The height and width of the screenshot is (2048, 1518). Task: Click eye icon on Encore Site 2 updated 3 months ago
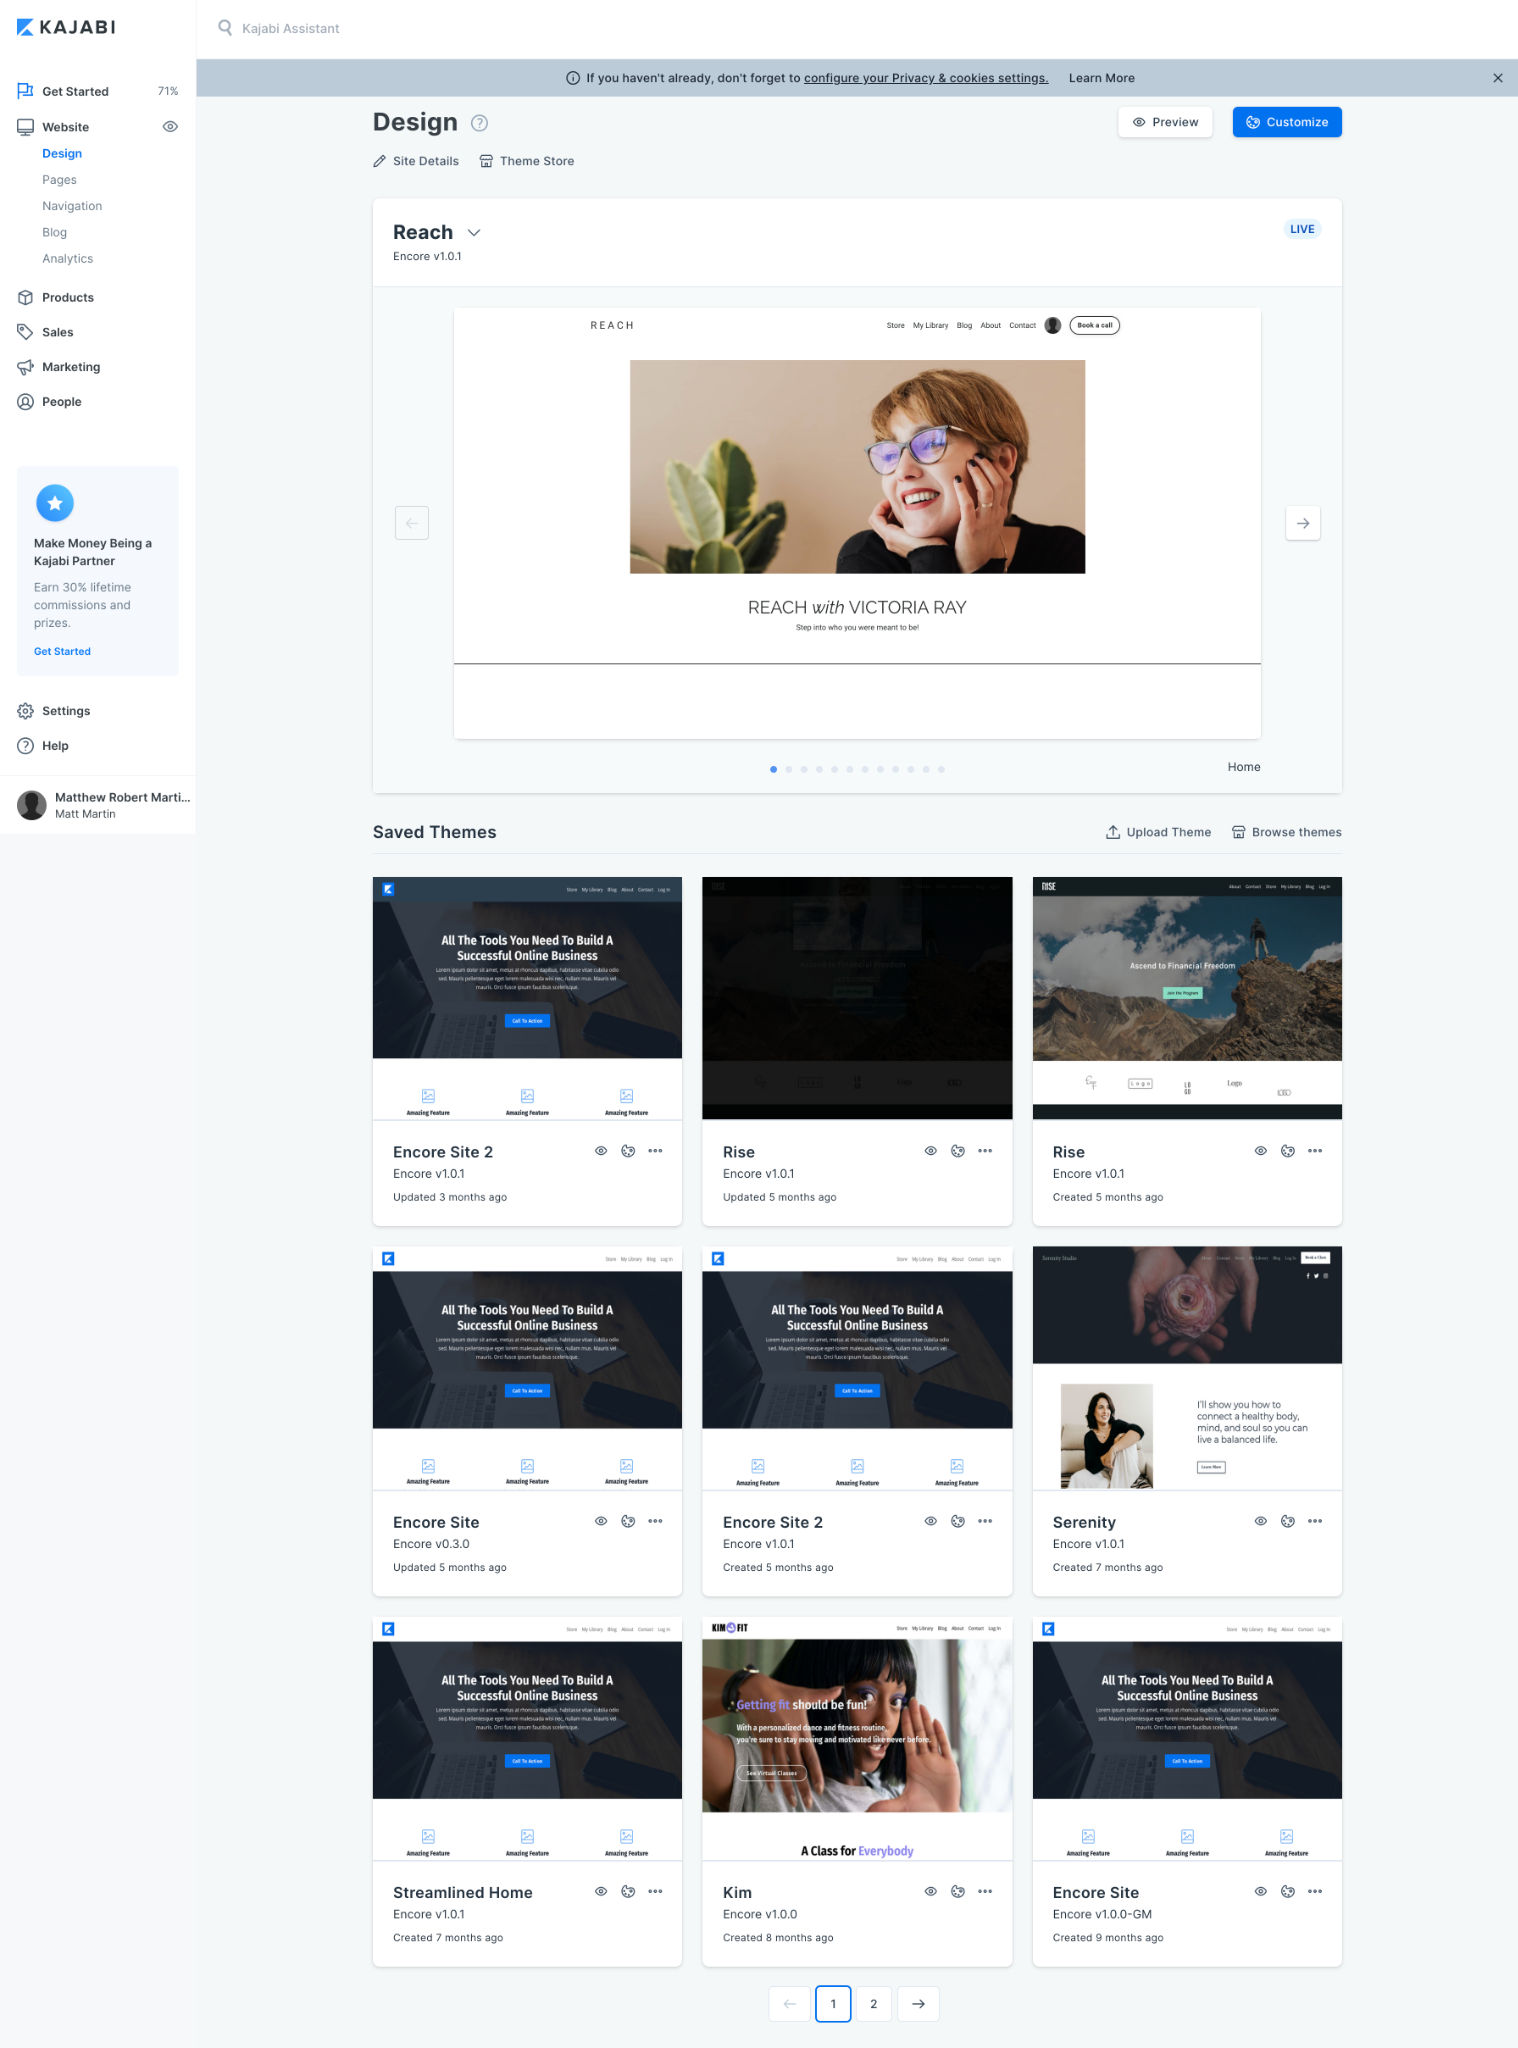pyautogui.click(x=601, y=1151)
